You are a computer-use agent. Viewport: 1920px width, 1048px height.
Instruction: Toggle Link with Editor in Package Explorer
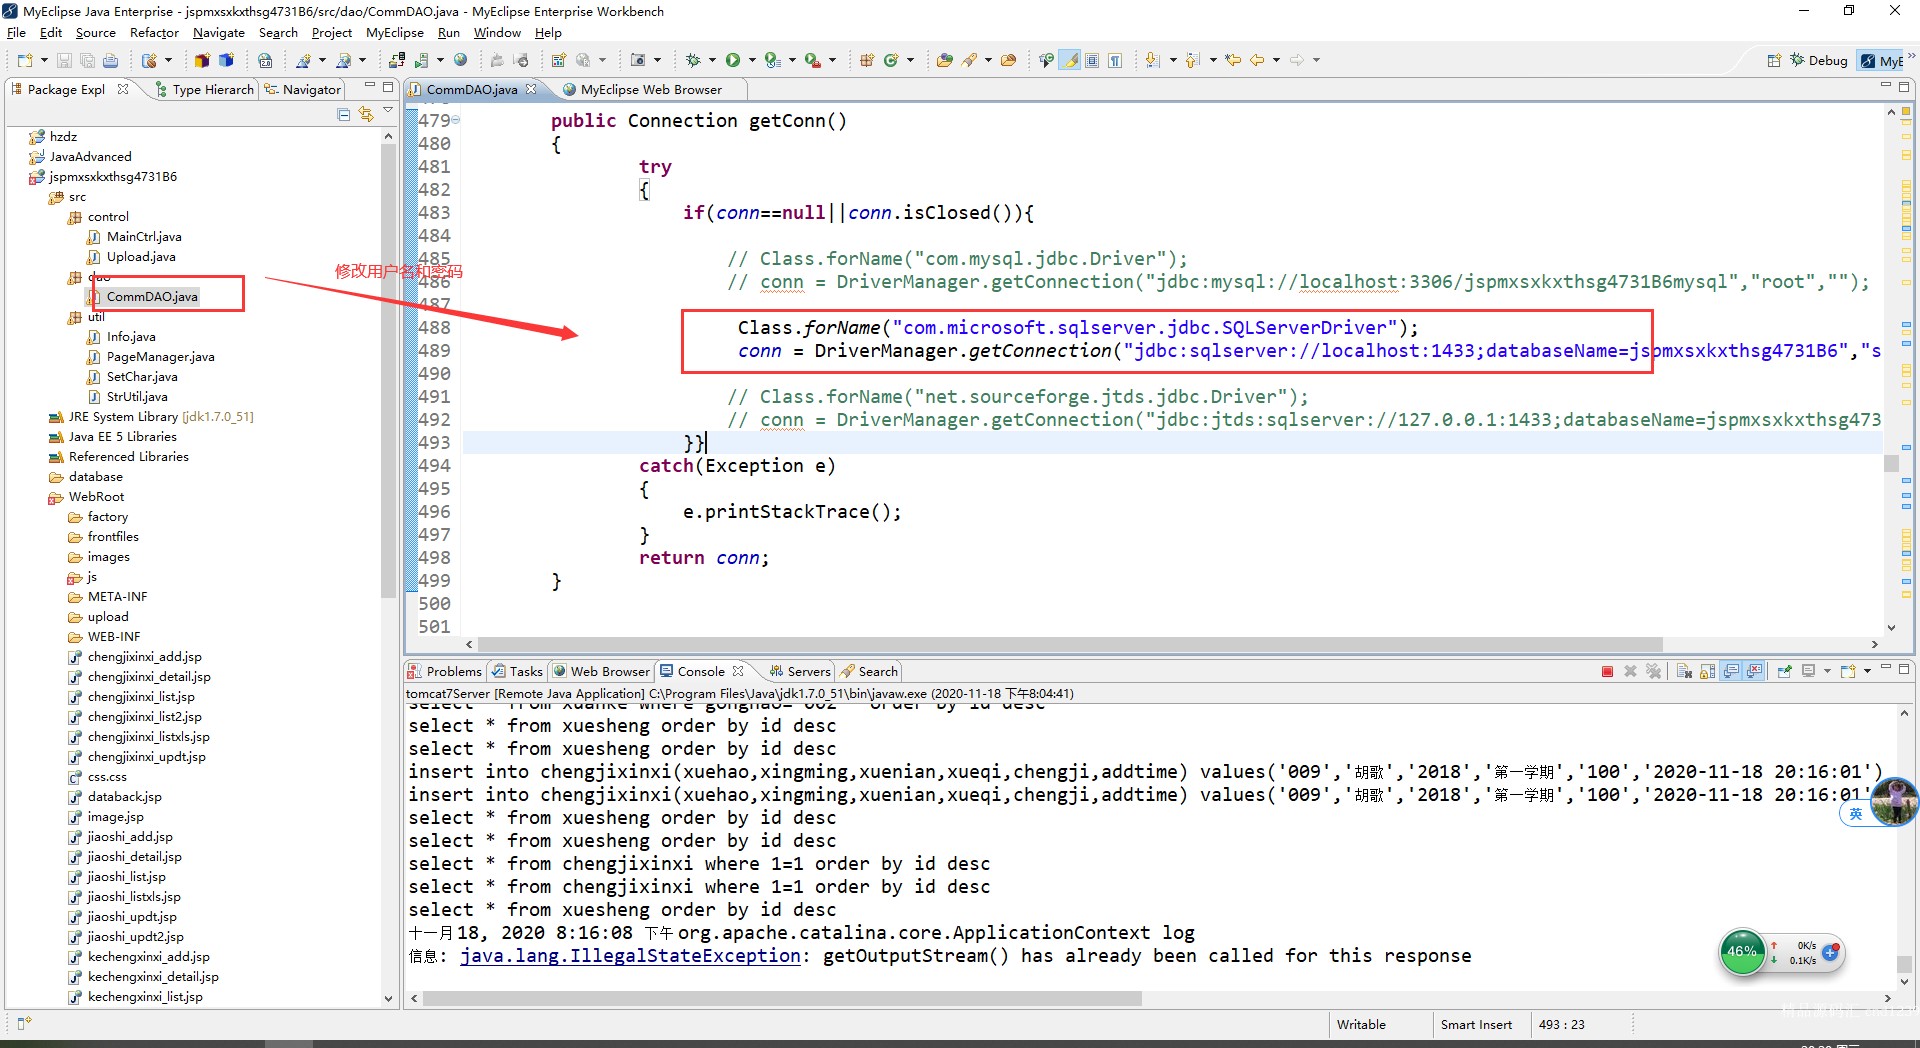tap(366, 114)
